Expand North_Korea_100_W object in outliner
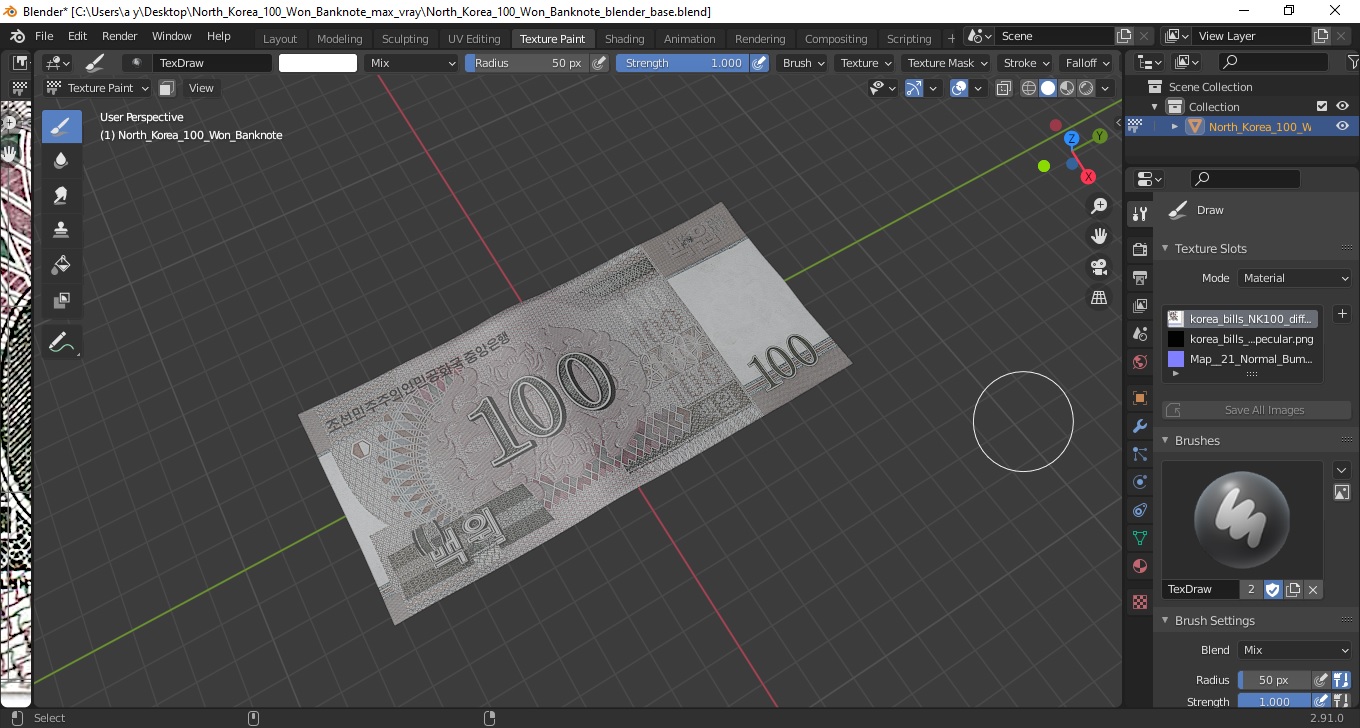 click(x=1175, y=126)
